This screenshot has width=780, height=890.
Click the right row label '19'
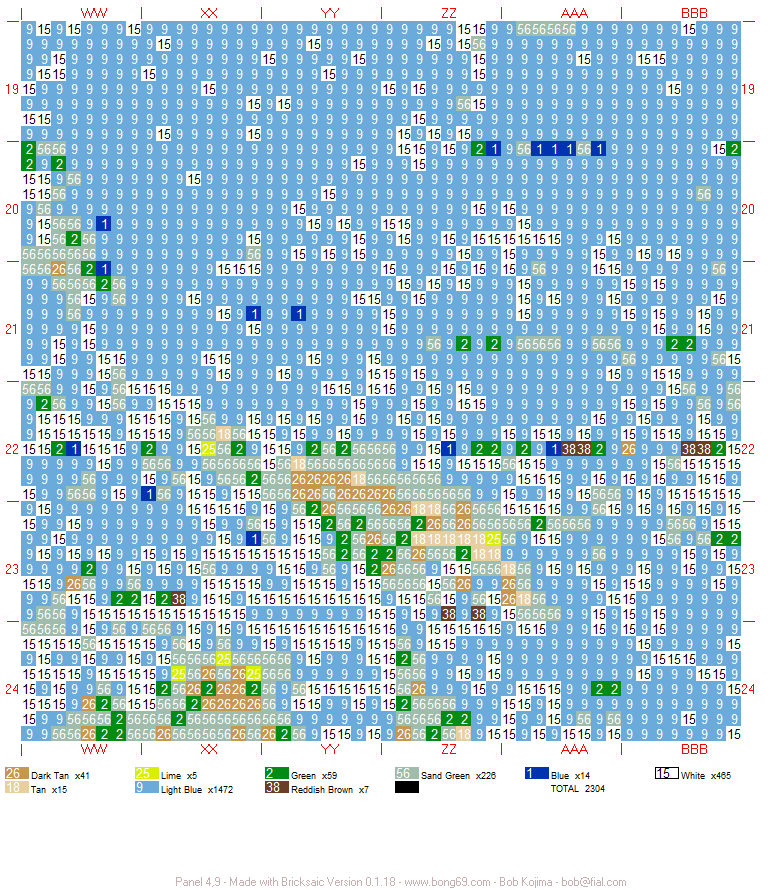click(x=748, y=89)
